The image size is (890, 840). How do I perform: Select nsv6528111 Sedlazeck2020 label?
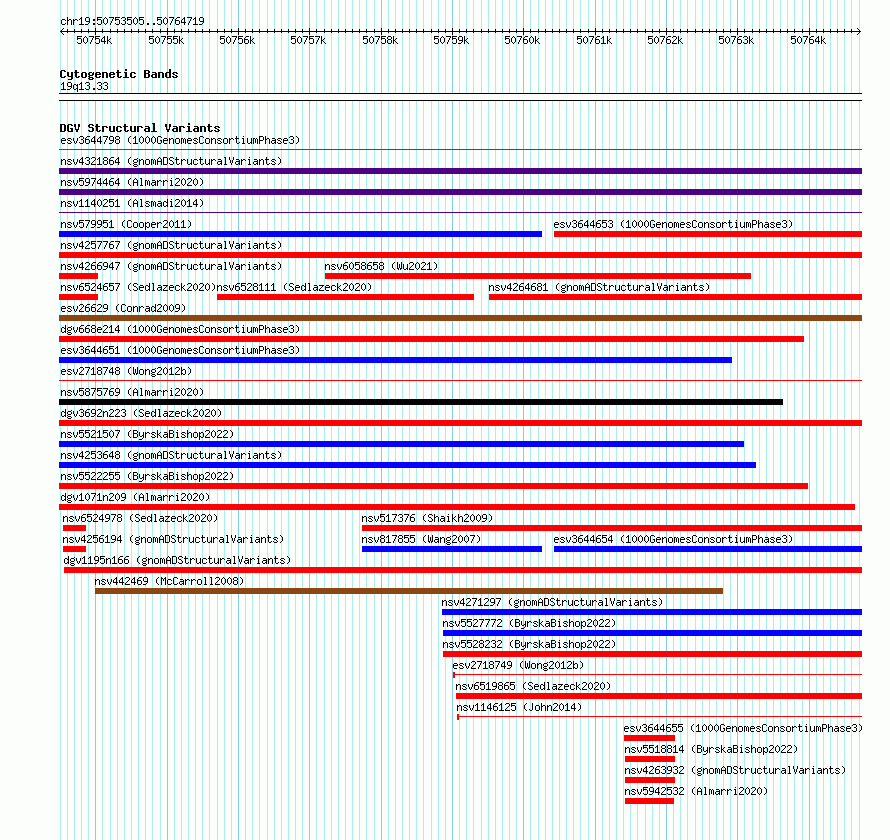(295, 287)
